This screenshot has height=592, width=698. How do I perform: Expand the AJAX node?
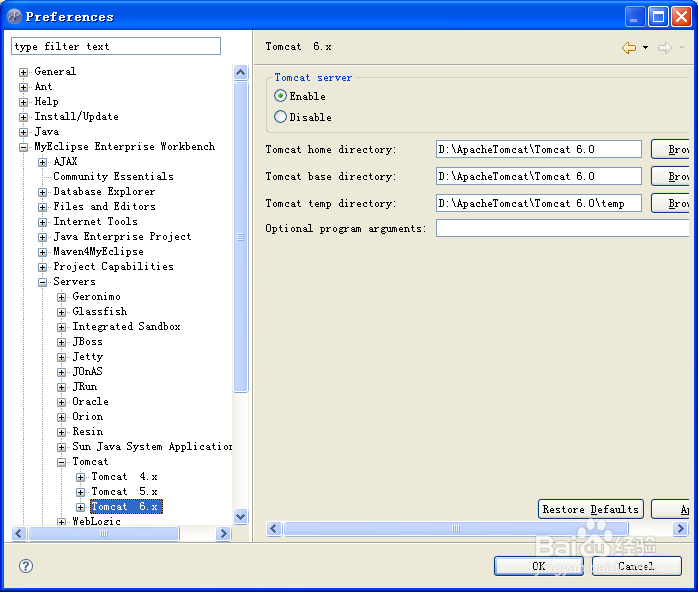coord(42,162)
